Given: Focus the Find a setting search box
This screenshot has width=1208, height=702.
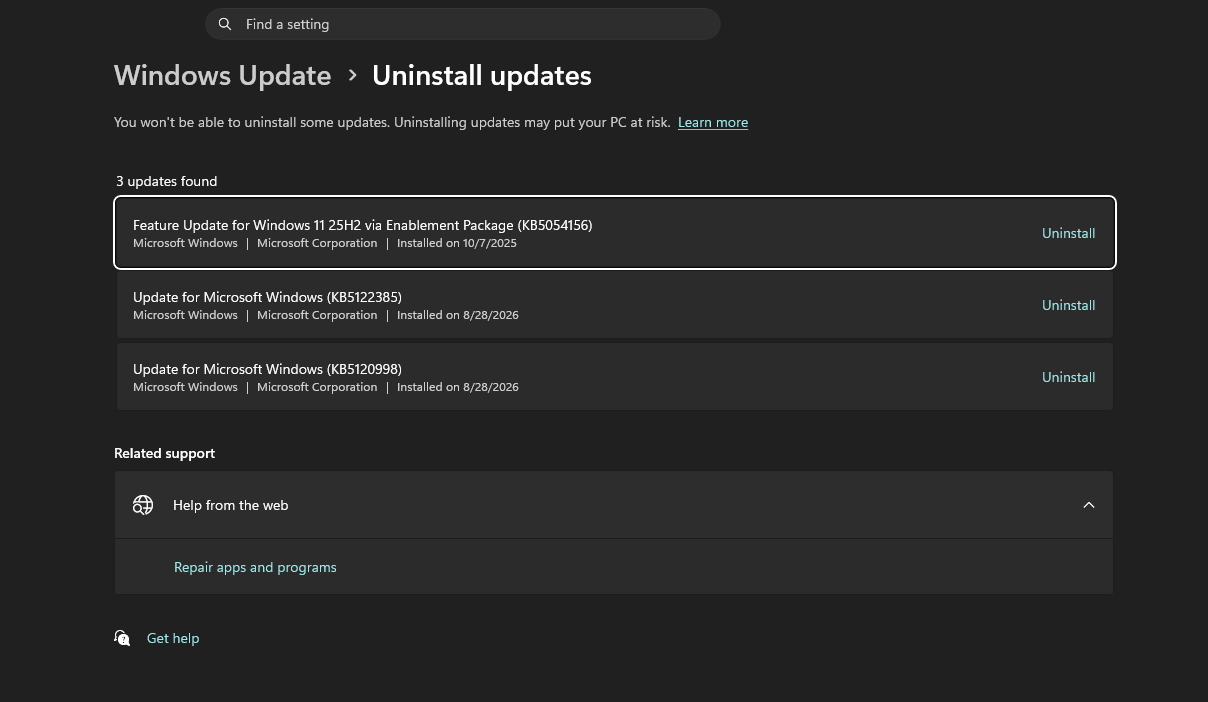Looking at the screenshot, I should (x=463, y=24).
